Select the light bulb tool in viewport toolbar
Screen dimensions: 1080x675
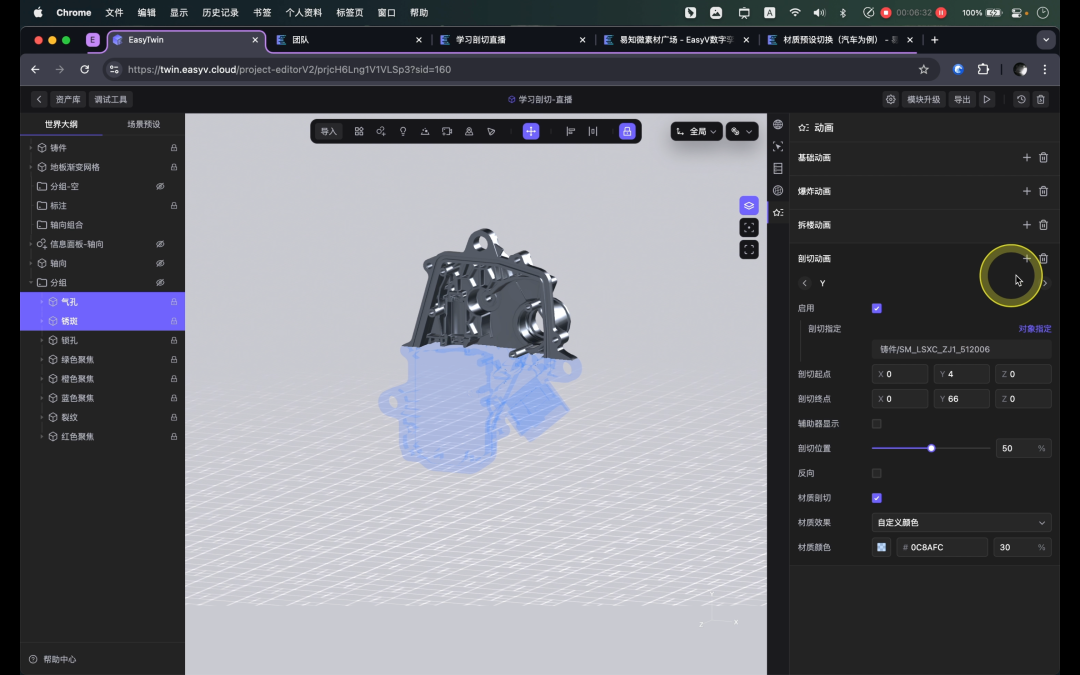pos(403,131)
